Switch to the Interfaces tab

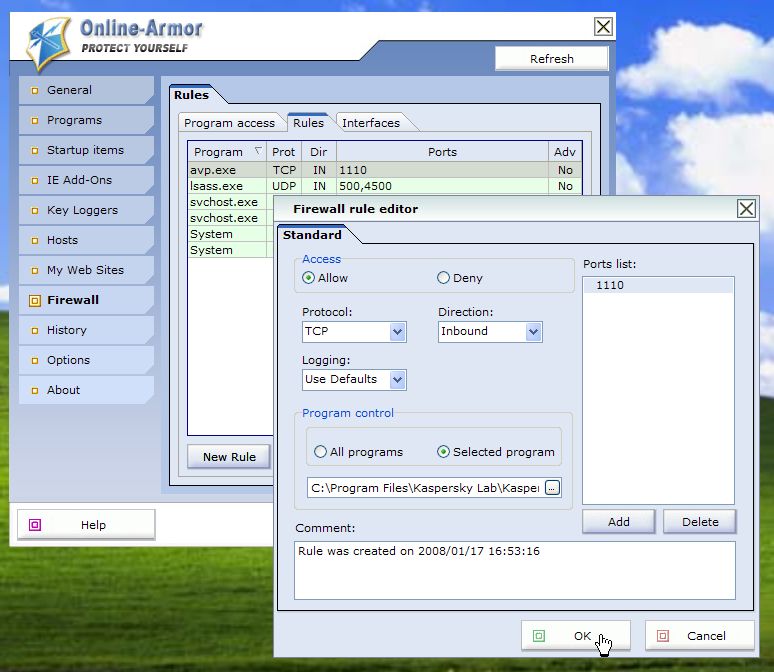tap(371, 123)
